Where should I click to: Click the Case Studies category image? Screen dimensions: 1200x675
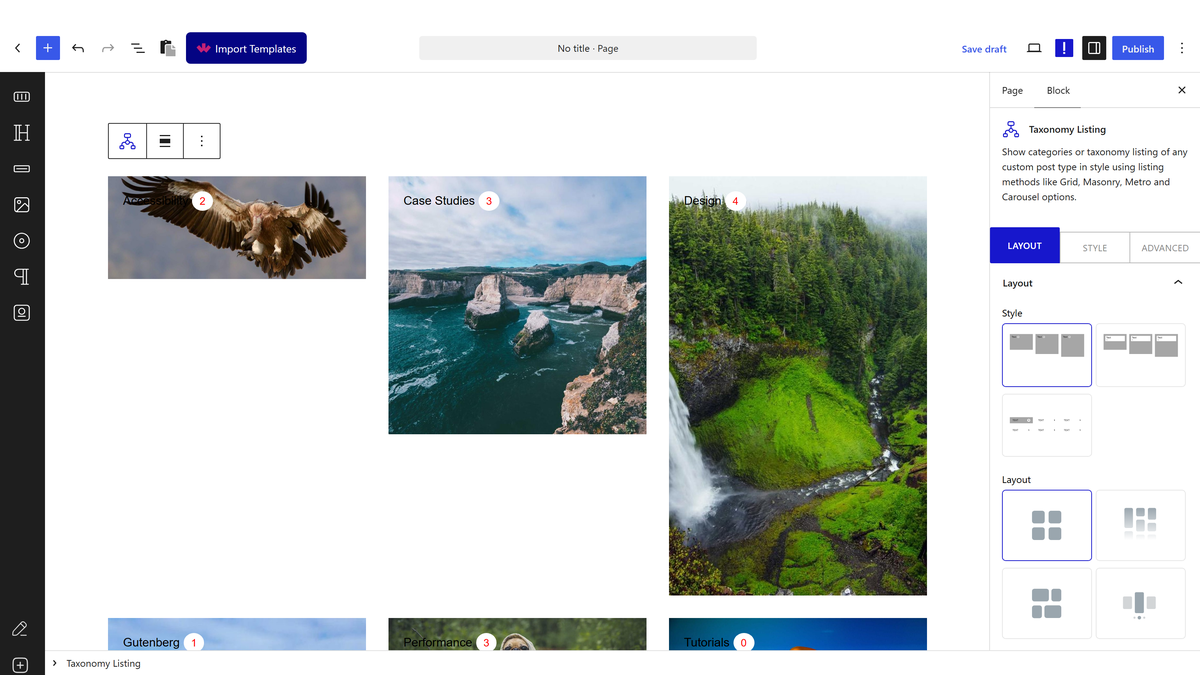pos(517,305)
